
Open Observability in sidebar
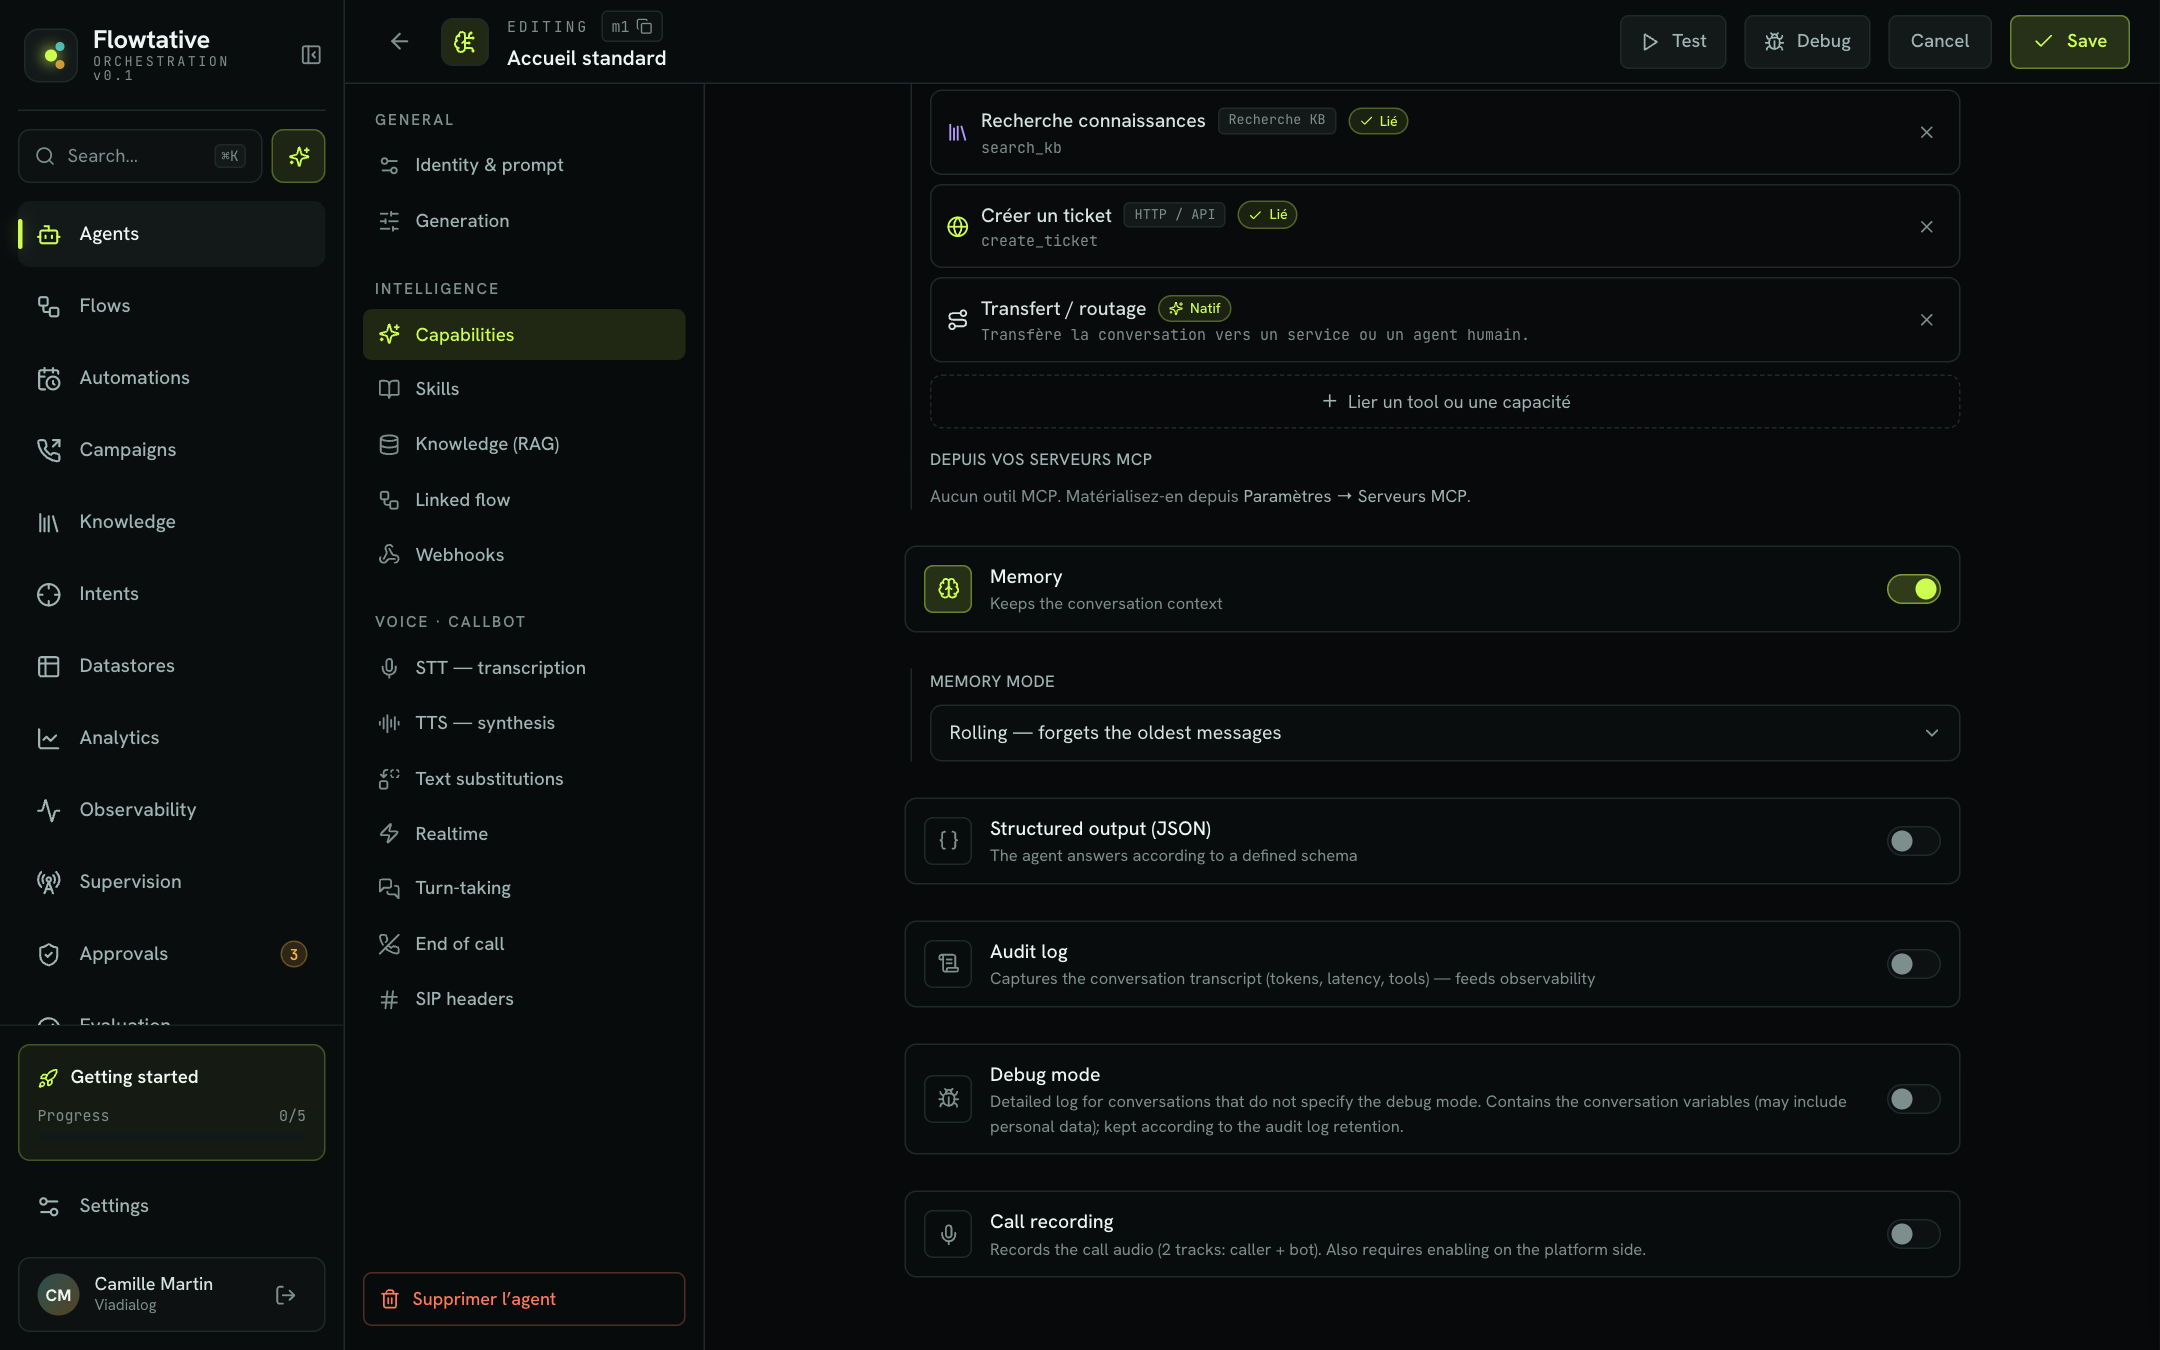172,810
